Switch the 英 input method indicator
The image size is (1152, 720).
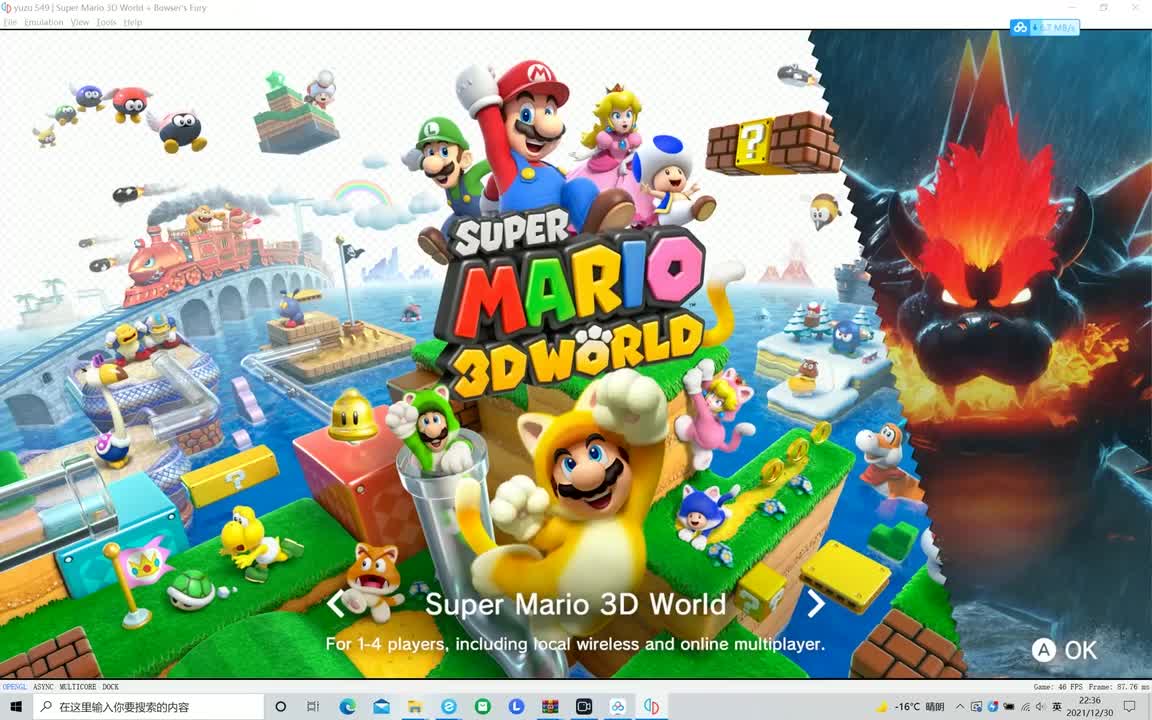(x=1056, y=706)
